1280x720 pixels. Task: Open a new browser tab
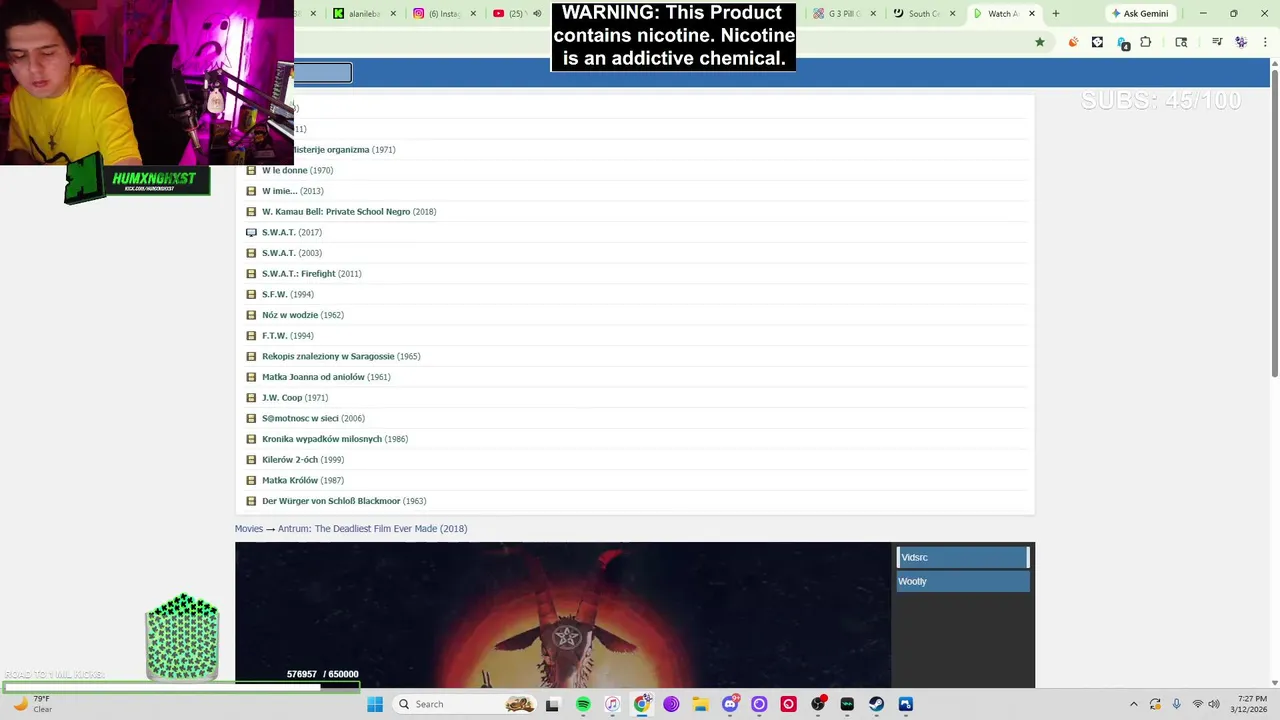click(x=1055, y=14)
